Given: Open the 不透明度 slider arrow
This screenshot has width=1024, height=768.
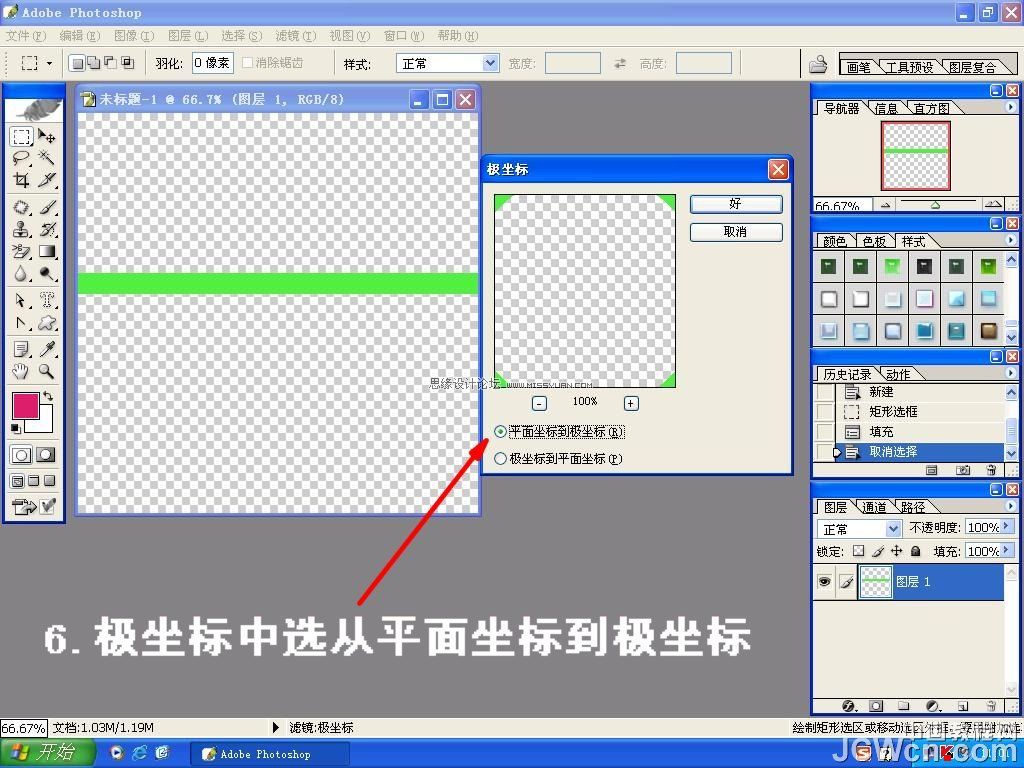Looking at the screenshot, I should 1007,526.
